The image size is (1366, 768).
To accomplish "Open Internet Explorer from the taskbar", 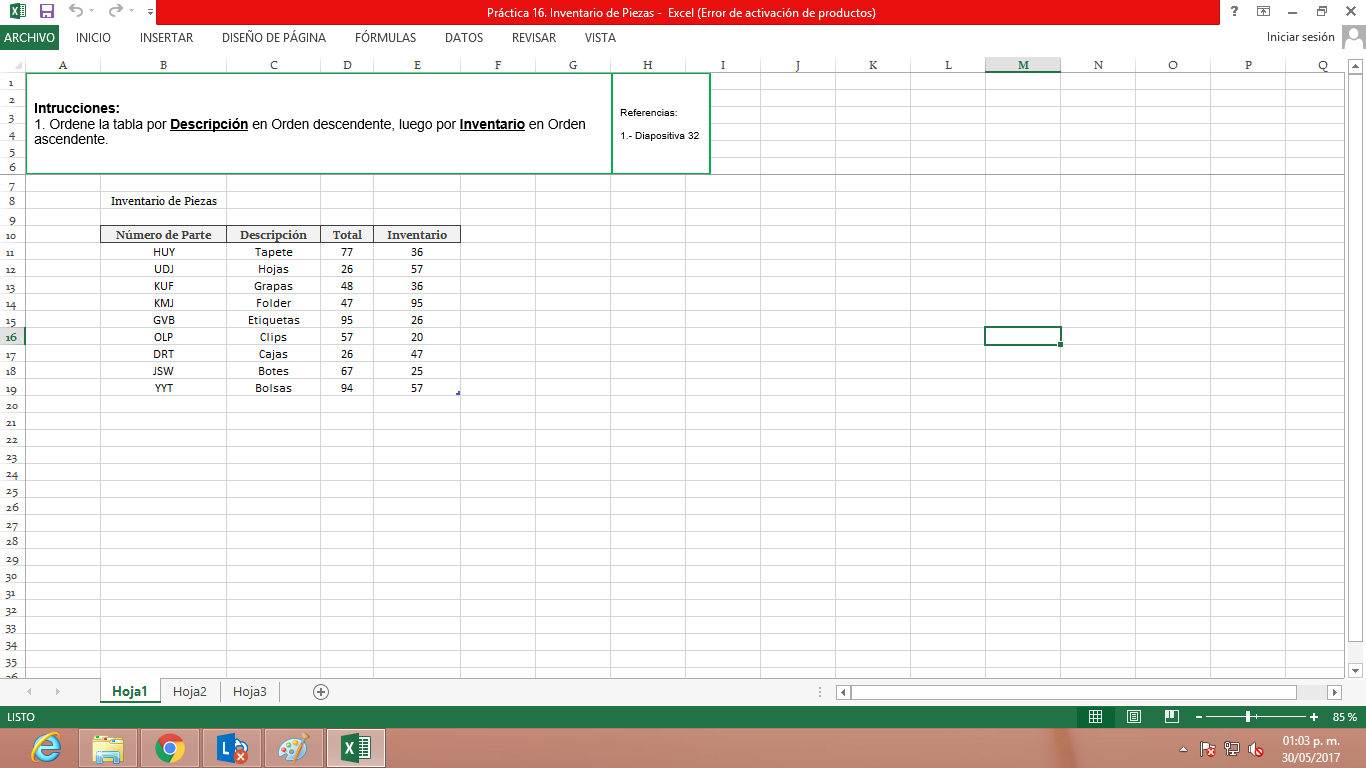I will [x=46, y=748].
